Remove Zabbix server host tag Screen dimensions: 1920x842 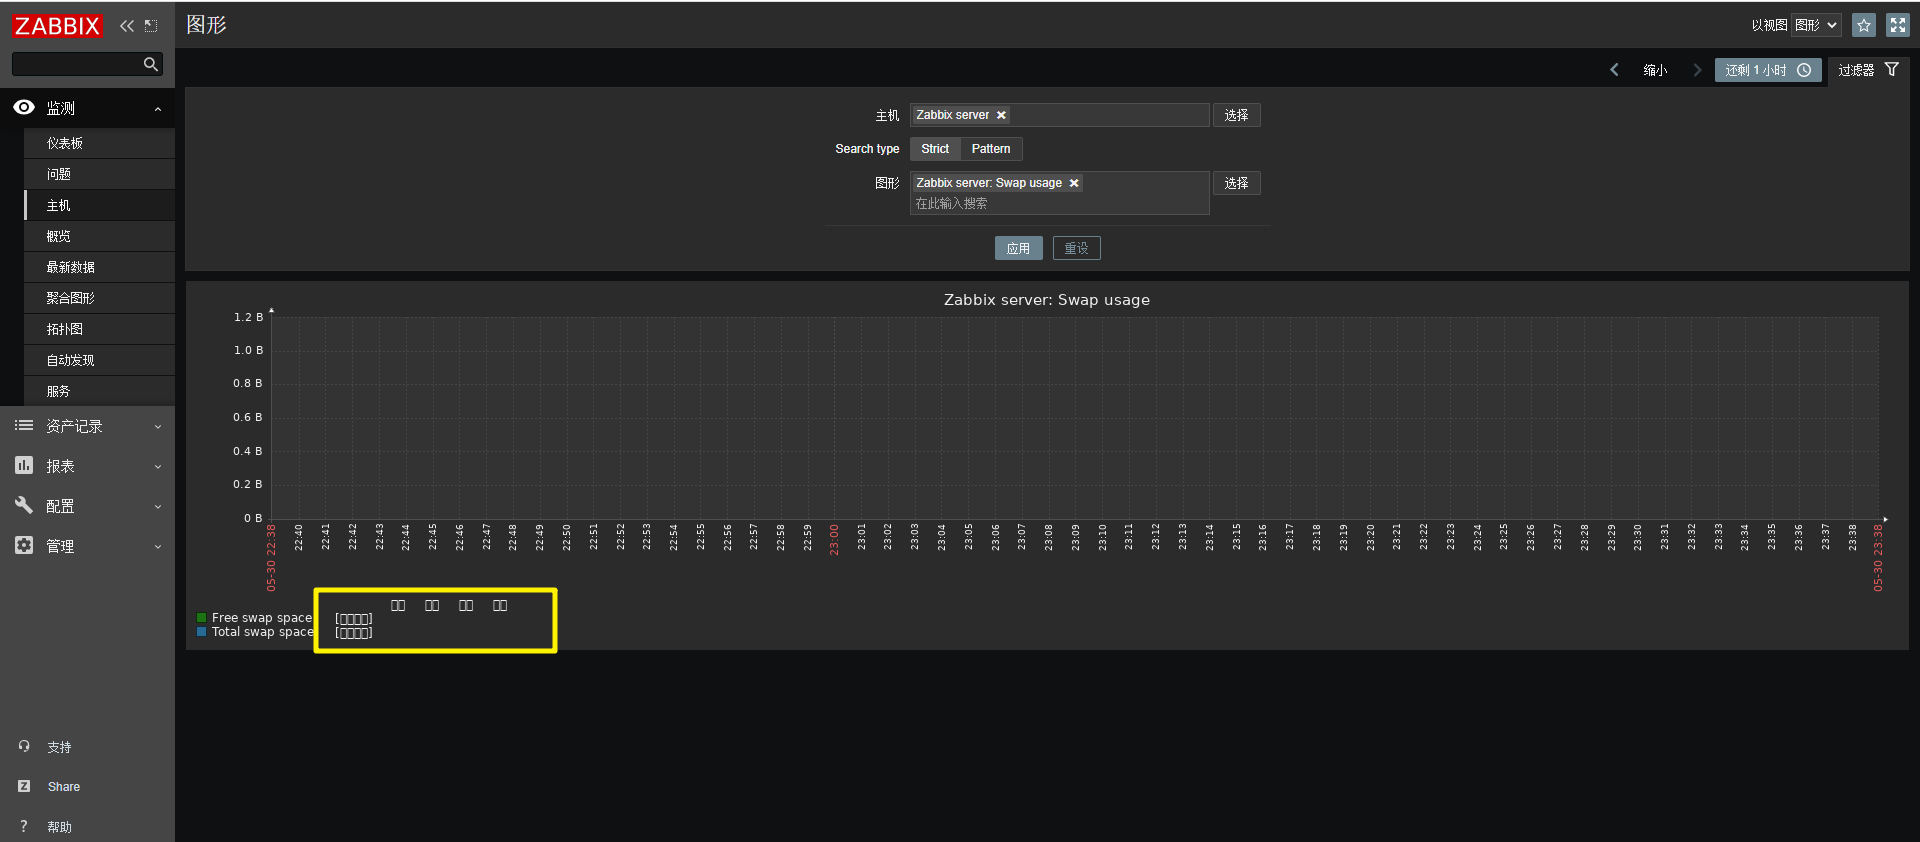coord(1001,115)
